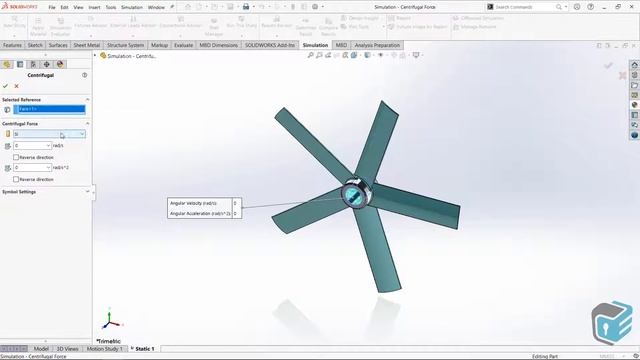Switch to the Analysis Preparation ribbon tab

pyautogui.click(x=377, y=45)
